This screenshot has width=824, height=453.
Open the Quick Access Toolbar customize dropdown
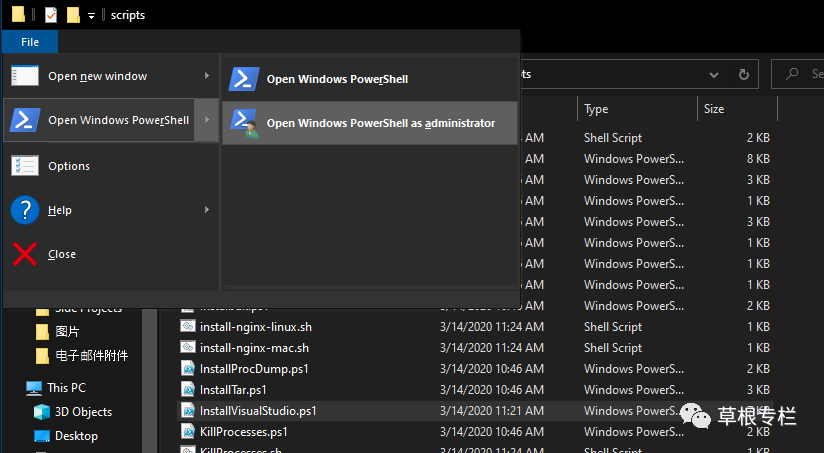click(91, 16)
